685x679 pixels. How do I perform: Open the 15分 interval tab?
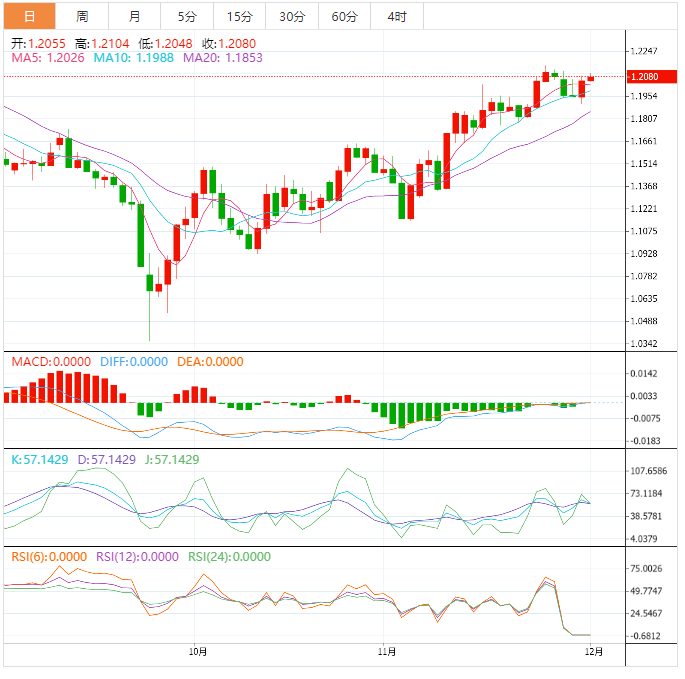(239, 16)
